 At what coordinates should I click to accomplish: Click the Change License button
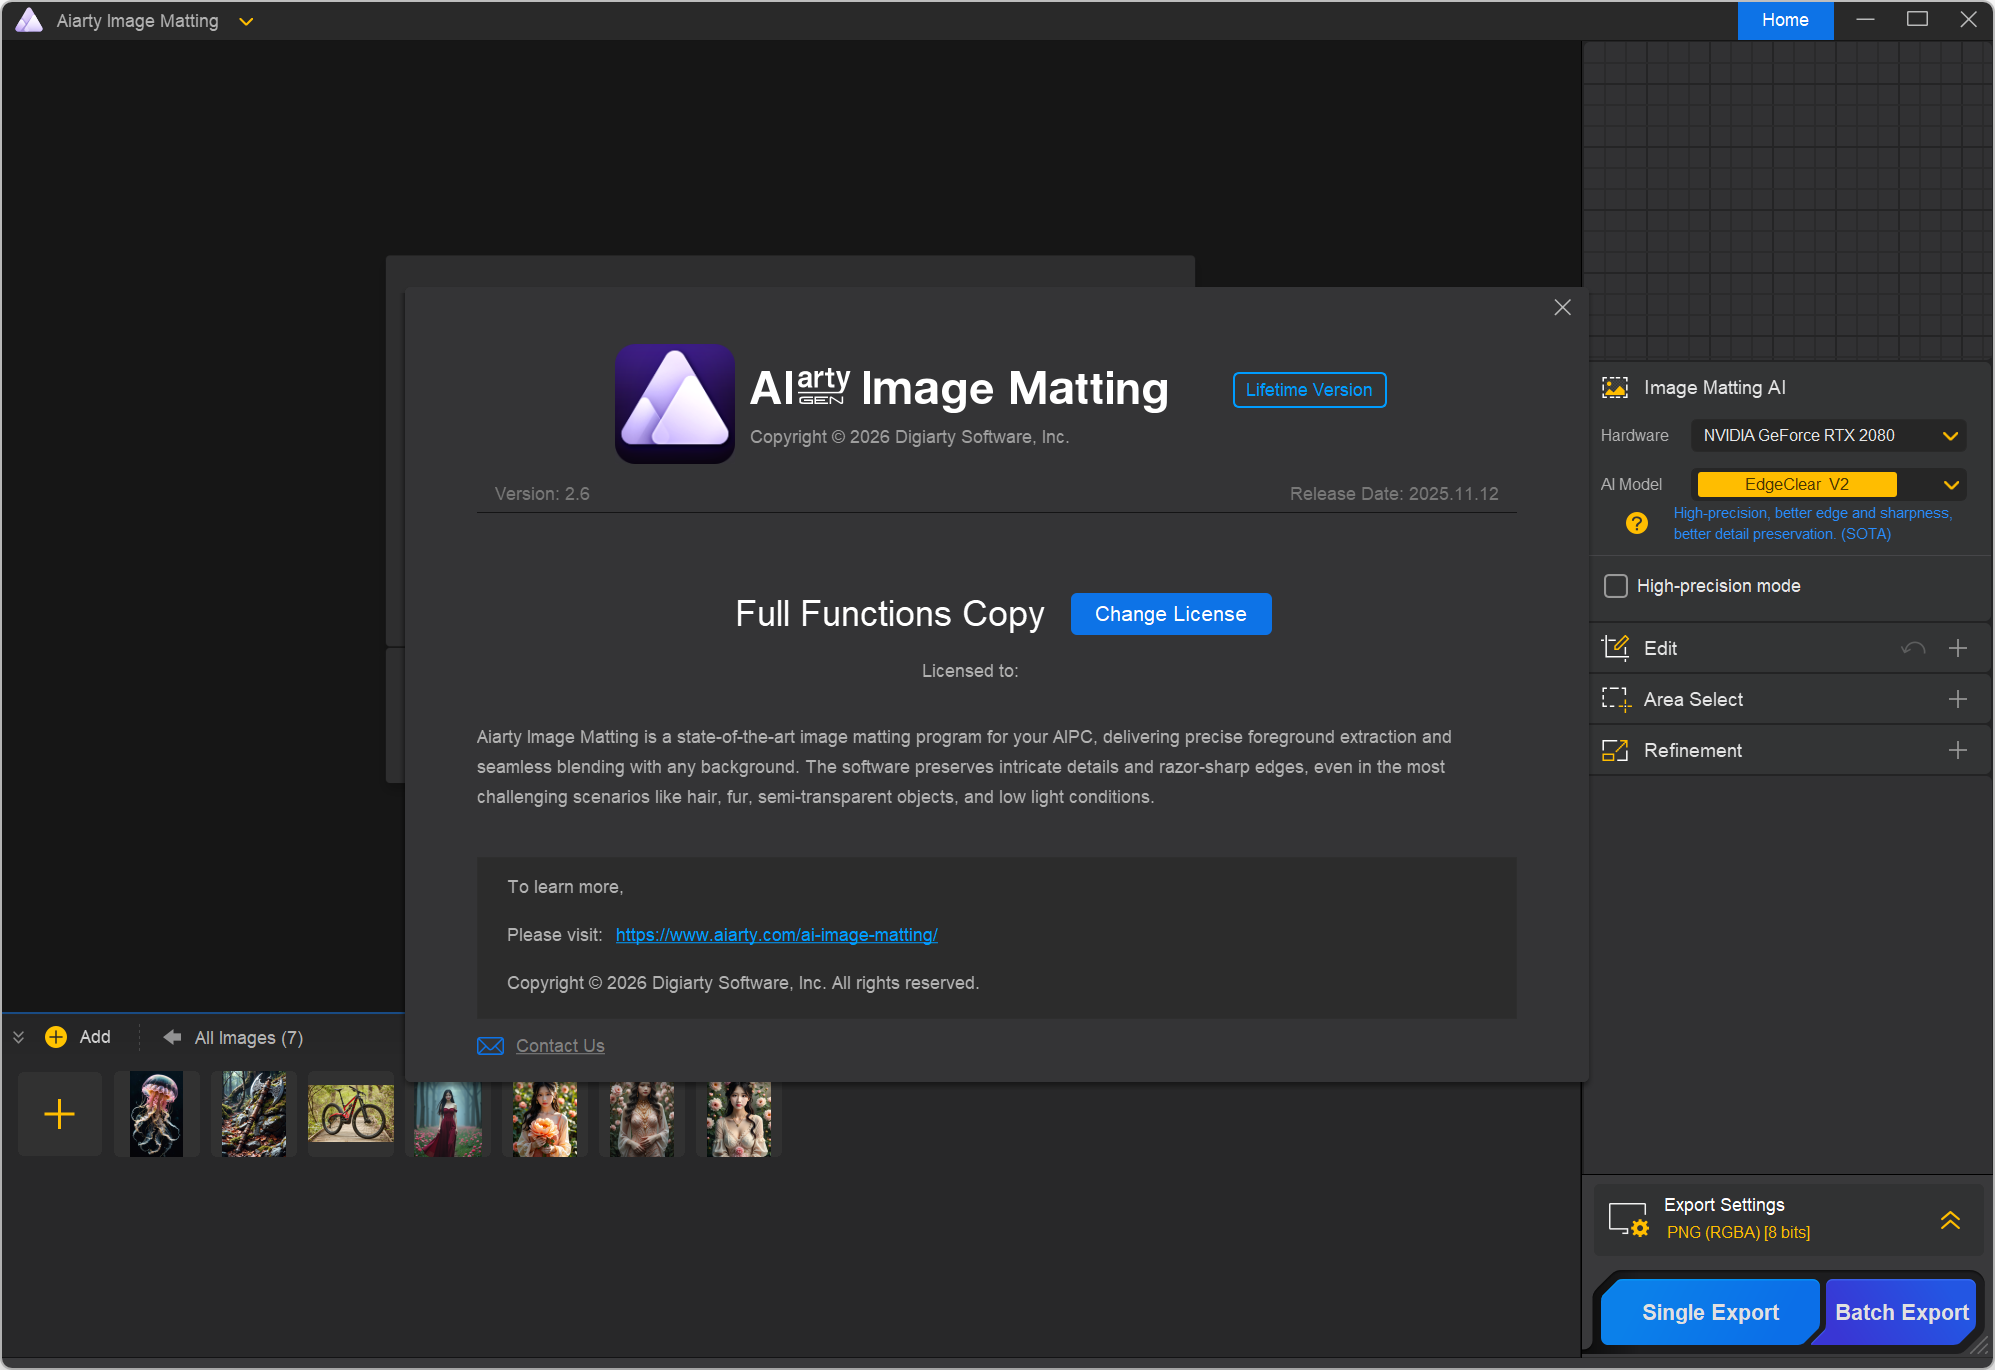[x=1170, y=614]
